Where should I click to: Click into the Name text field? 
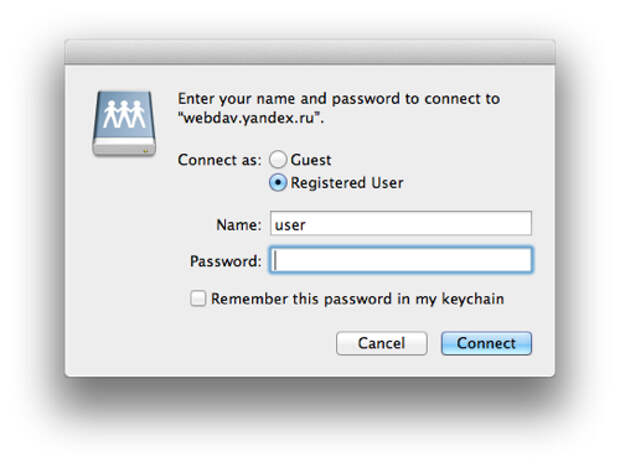pyautogui.click(x=401, y=224)
